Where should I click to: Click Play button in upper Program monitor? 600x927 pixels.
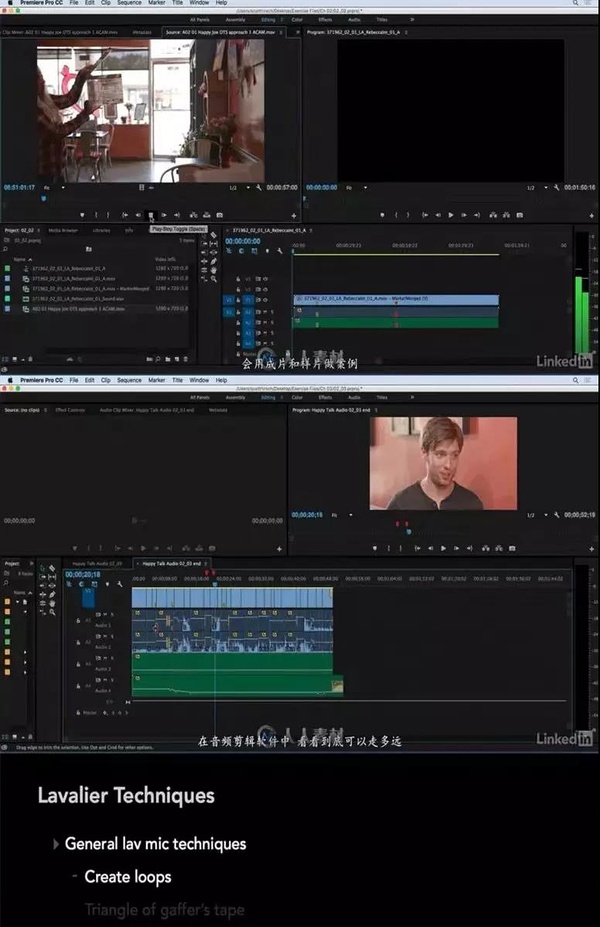450,215
